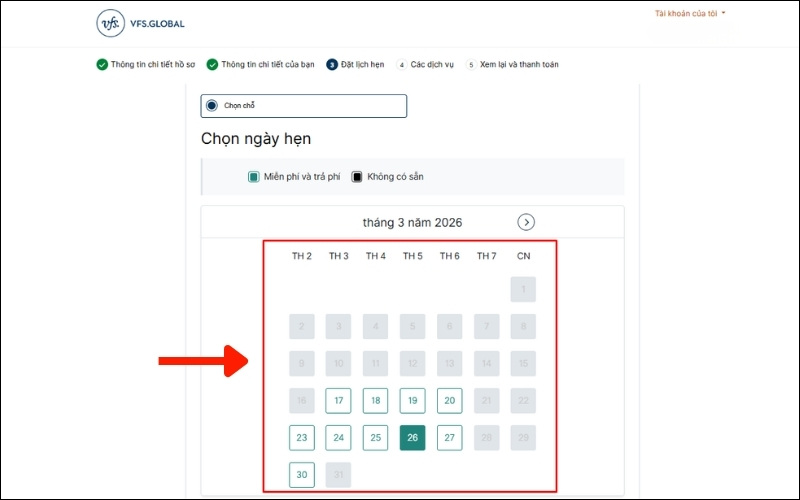Go to step Thông tin chi tiết của bạn

coord(264,65)
